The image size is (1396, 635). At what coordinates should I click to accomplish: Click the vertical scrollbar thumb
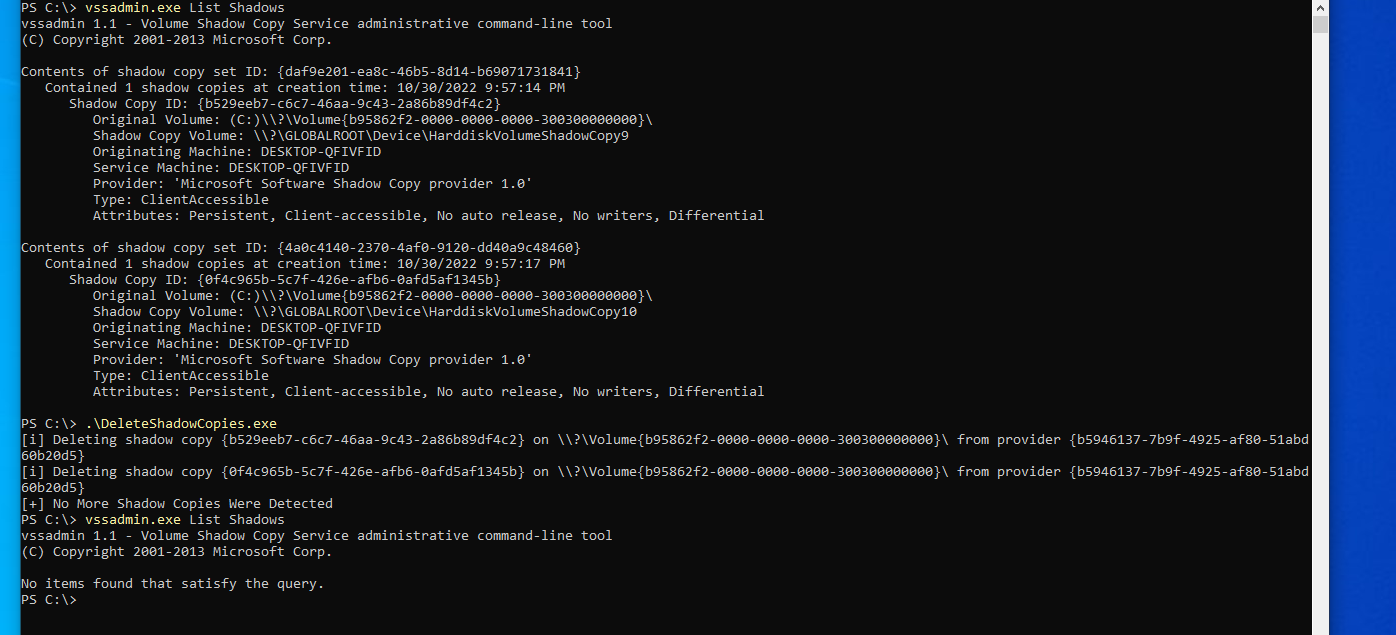coord(1320,24)
